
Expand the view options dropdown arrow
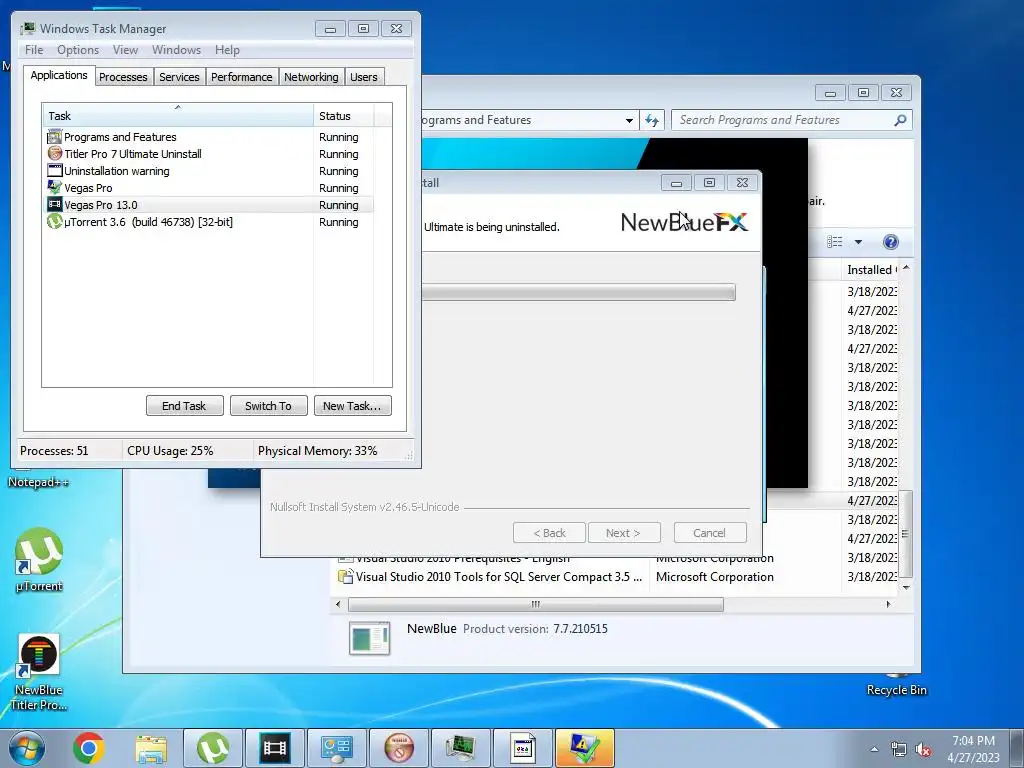point(858,242)
